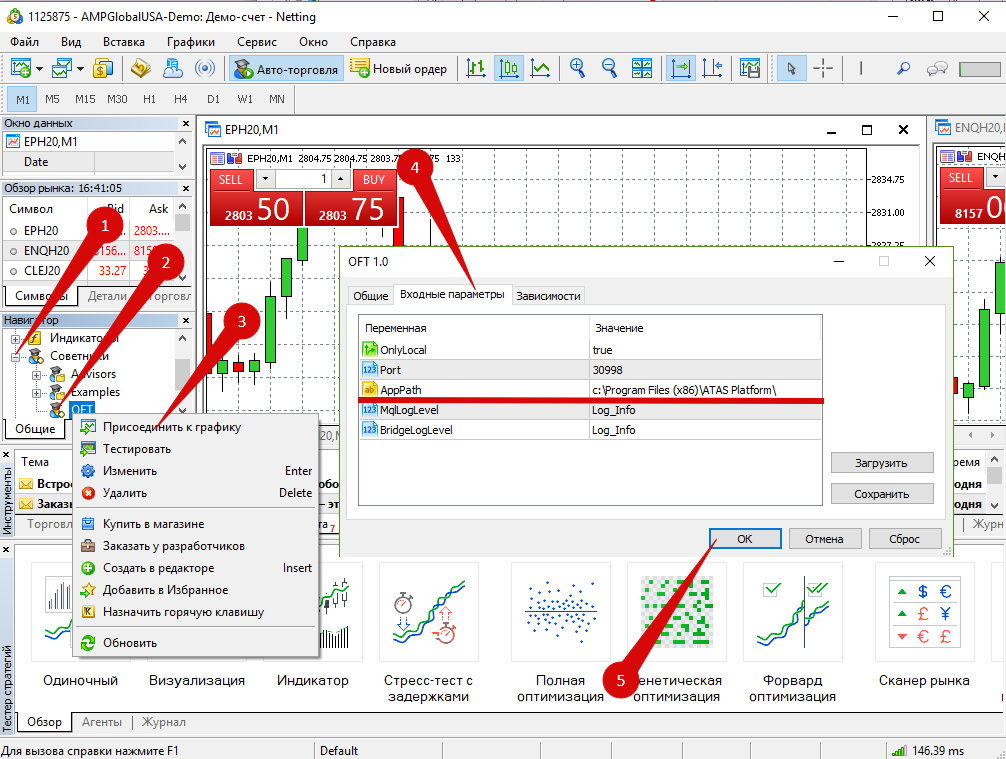Click Новый ордер button
The width and height of the screenshot is (1006, 759).
point(398,69)
